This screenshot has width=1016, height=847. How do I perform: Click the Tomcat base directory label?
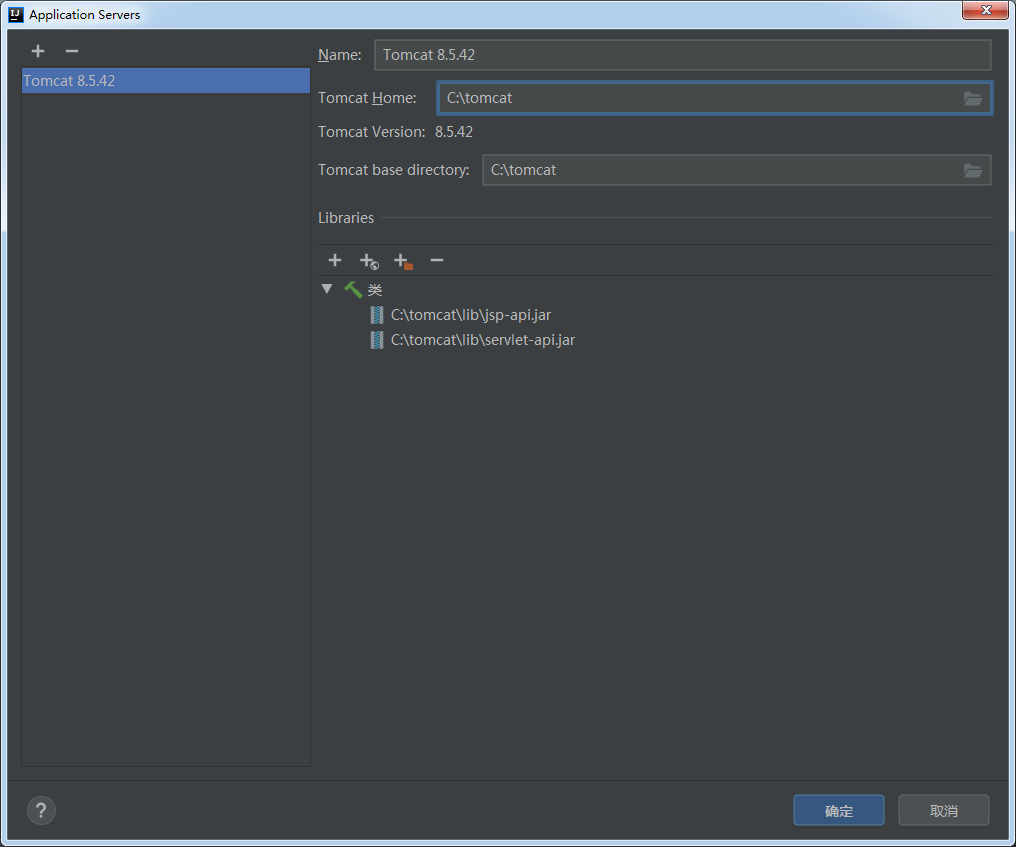(393, 170)
